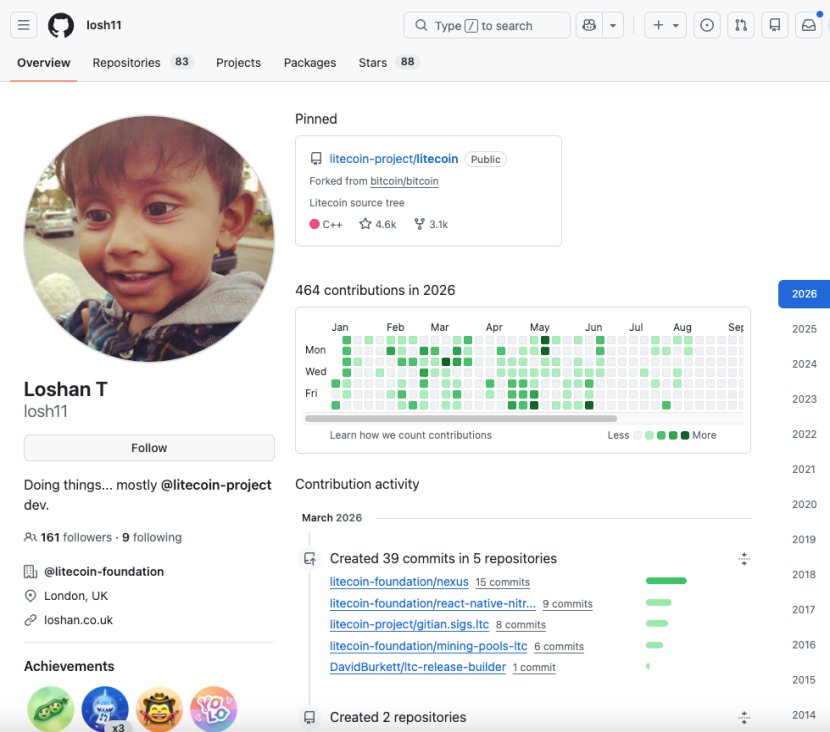Switch to the Repositories tab
Image resolution: width=830 pixels, height=732 pixels.
(143, 62)
